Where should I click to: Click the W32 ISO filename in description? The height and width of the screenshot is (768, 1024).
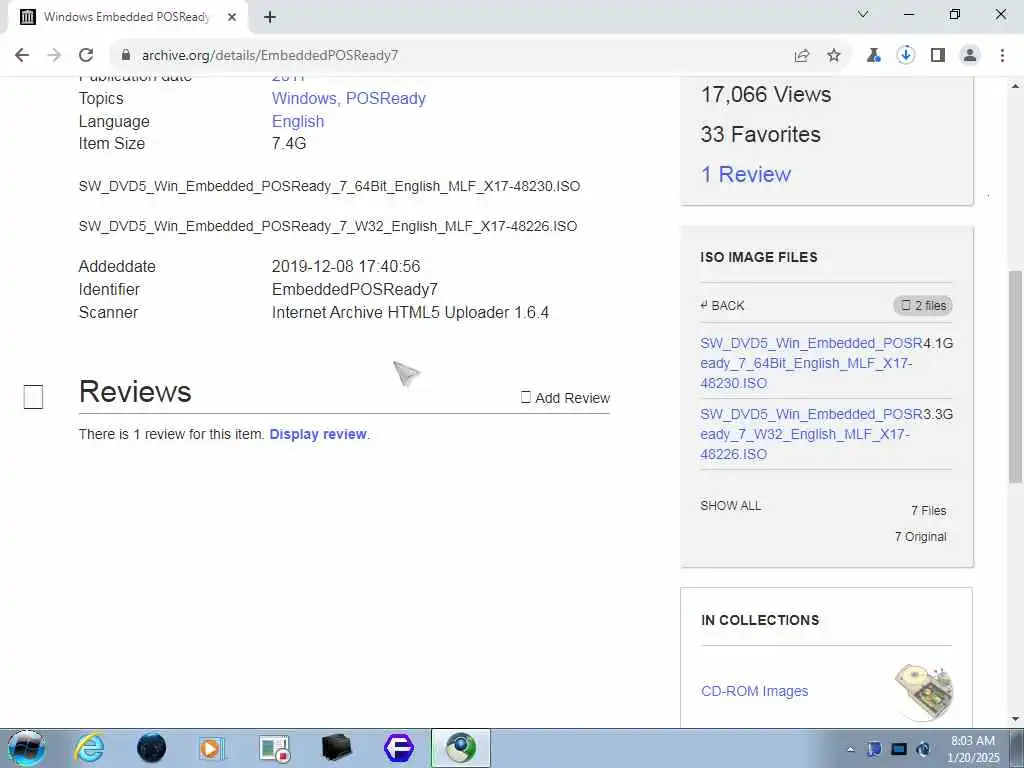(x=328, y=226)
